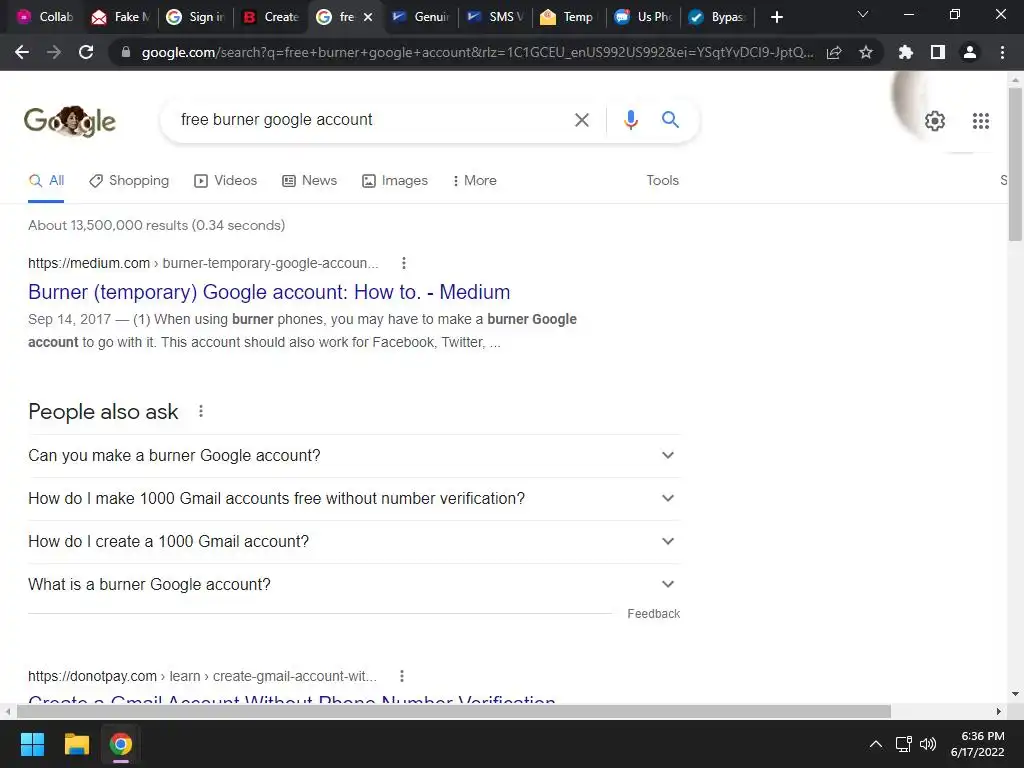Switch to the Fake M tab
The width and height of the screenshot is (1024, 768).
tap(120, 17)
